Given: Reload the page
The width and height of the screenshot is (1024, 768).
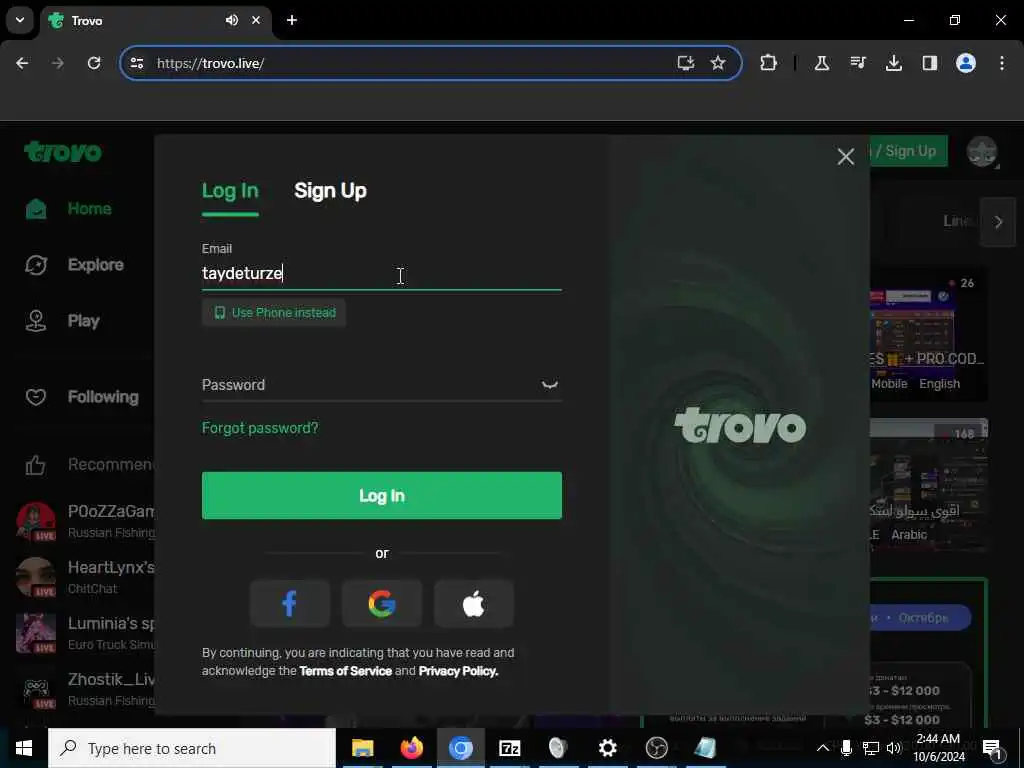Looking at the screenshot, I should pos(94,63).
